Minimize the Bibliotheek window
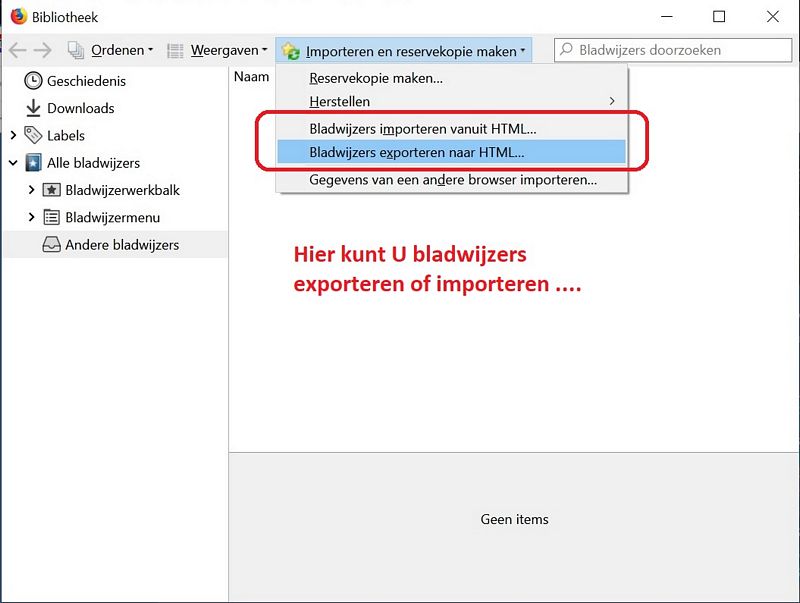Screen dimensions: 800x603 pyautogui.click(x=666, y=16)
